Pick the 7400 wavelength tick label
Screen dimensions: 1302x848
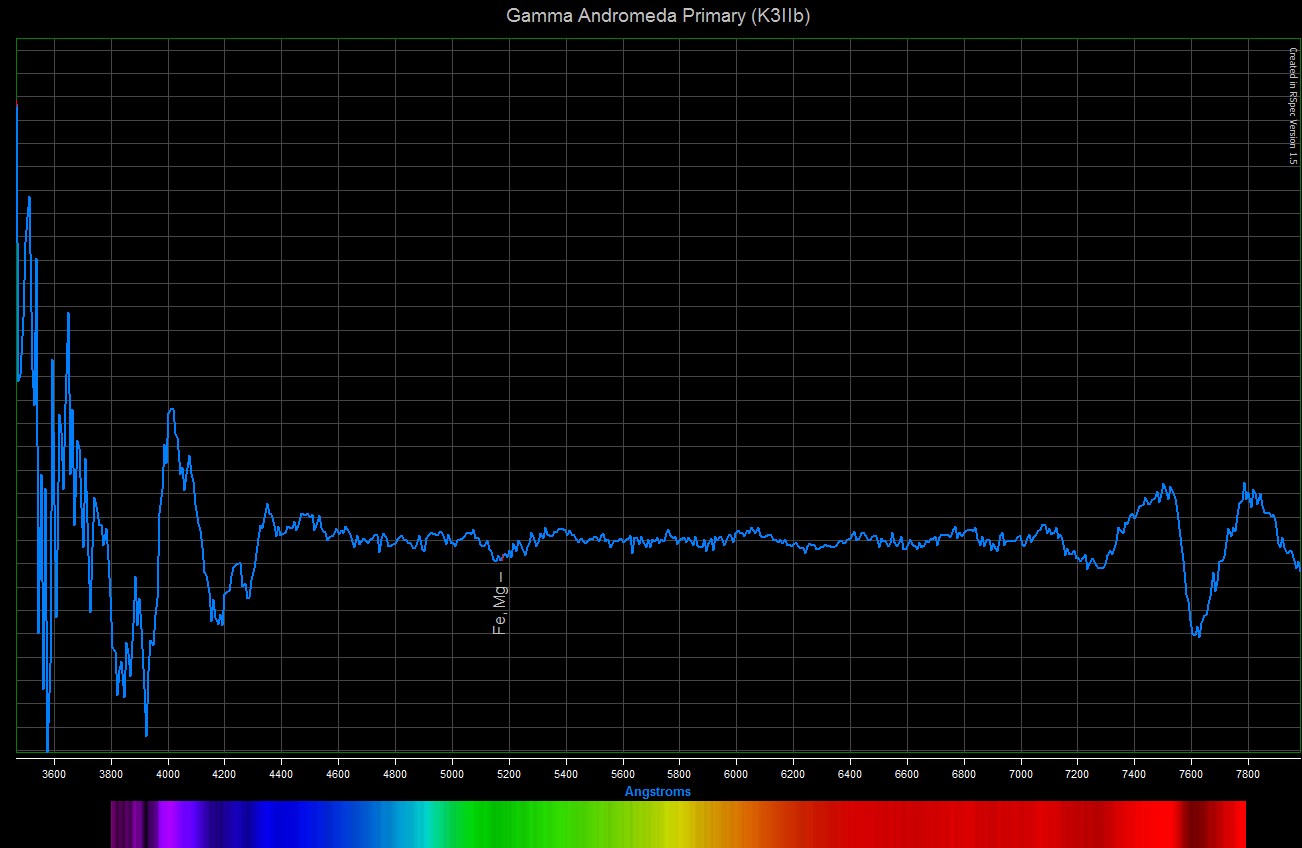click(x=1135, y=773)
